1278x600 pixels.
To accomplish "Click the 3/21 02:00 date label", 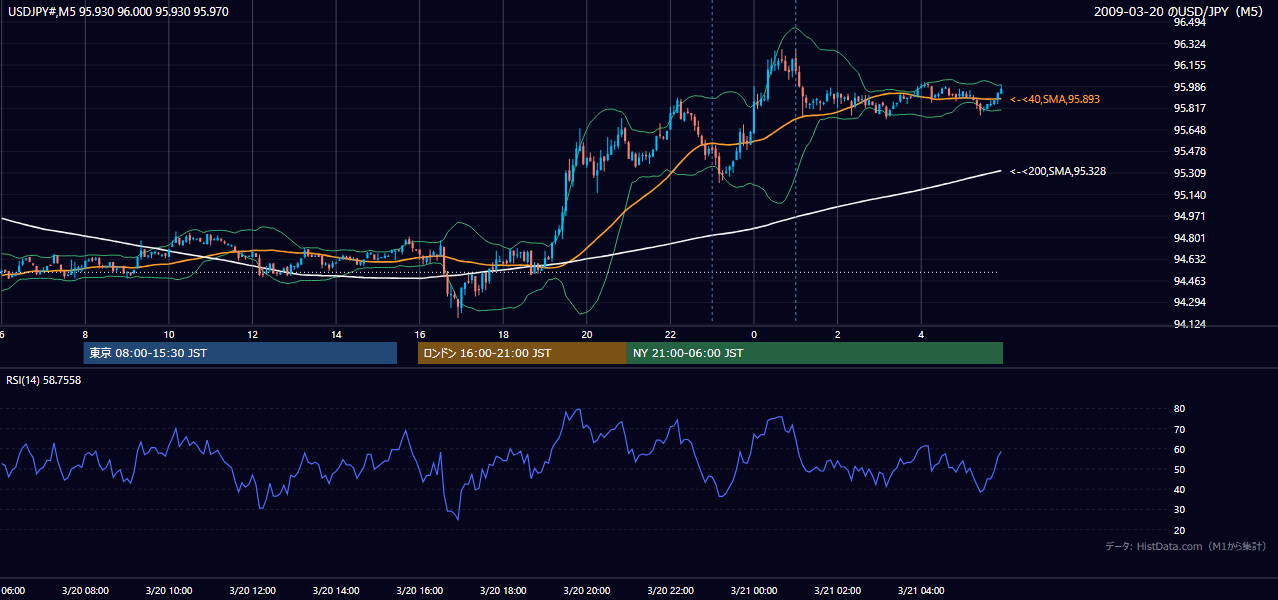I will (838, 591).
